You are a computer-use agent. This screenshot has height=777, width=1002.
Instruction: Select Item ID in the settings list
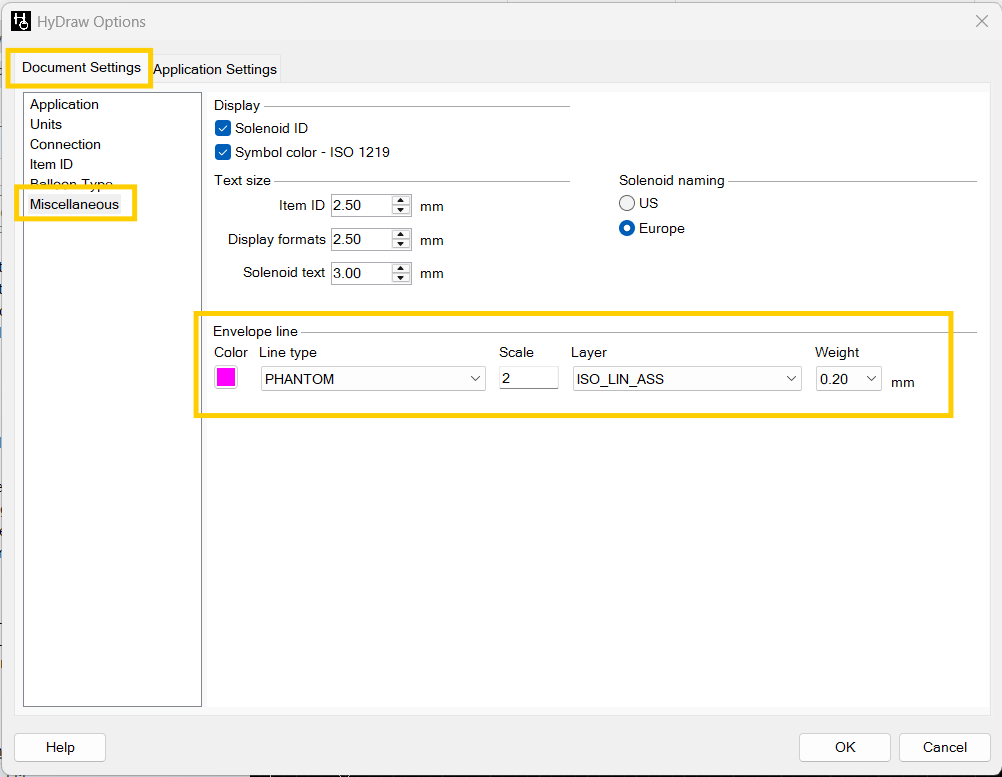coord(51,164)
